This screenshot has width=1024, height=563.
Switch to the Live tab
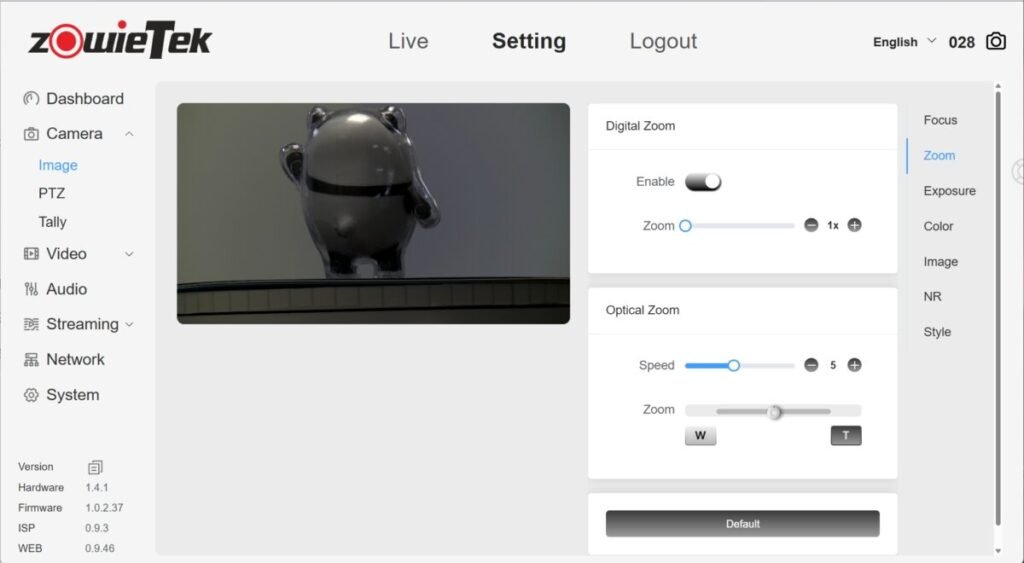pos(408,41)
